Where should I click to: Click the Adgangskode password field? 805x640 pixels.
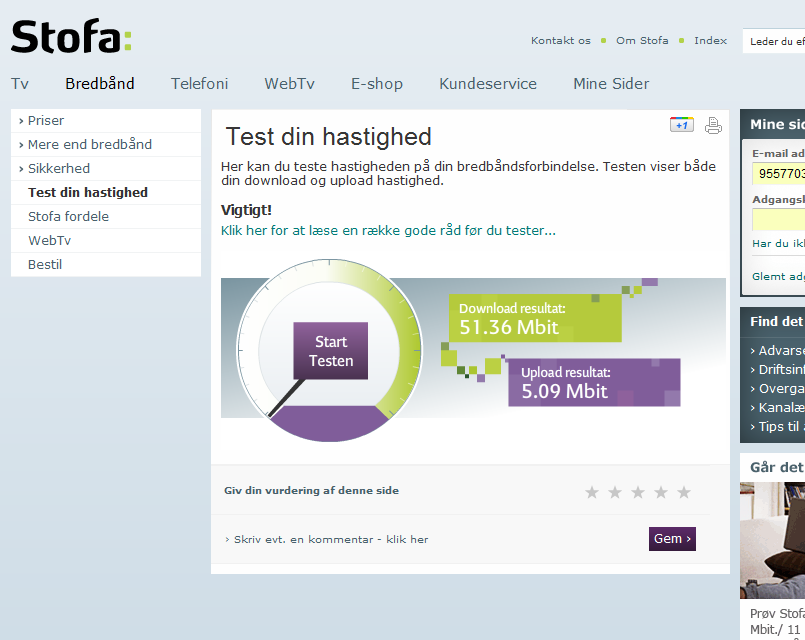[779, 220]
